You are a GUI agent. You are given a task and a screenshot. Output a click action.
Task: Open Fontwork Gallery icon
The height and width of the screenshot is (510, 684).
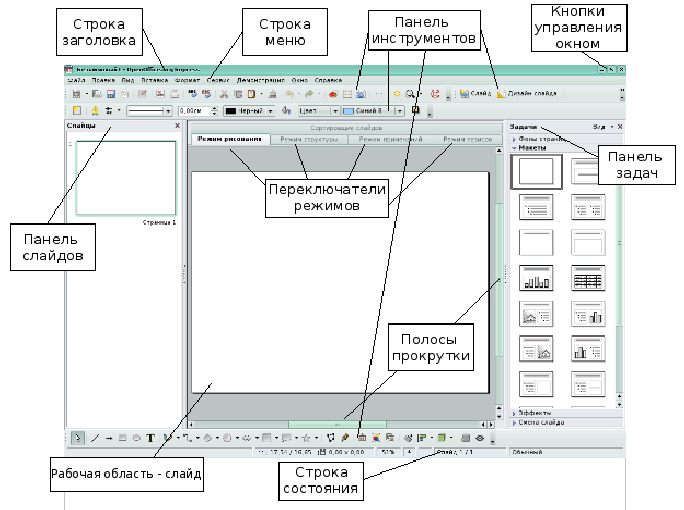pos(362,438)
